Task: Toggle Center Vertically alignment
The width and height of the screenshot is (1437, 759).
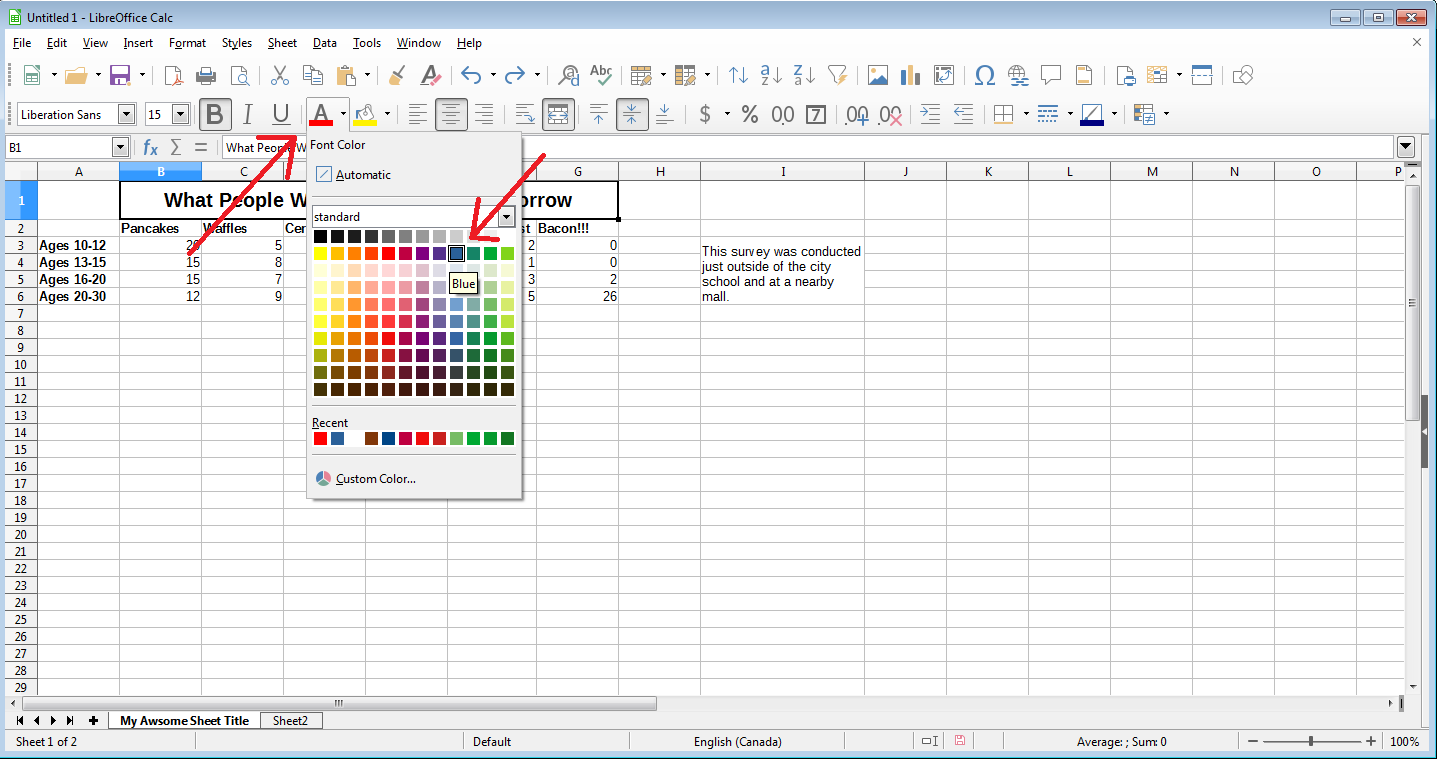Action: point(631,114)
